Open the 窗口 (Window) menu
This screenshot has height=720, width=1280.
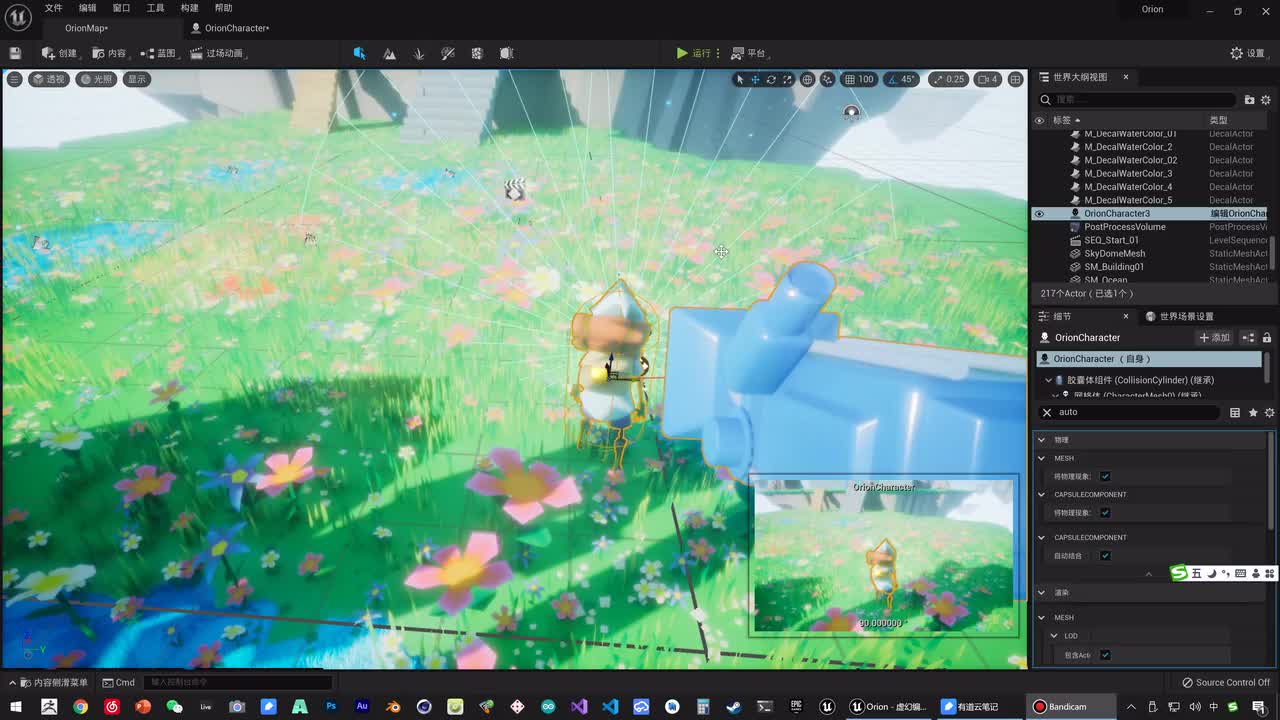[x=121, y=8]
